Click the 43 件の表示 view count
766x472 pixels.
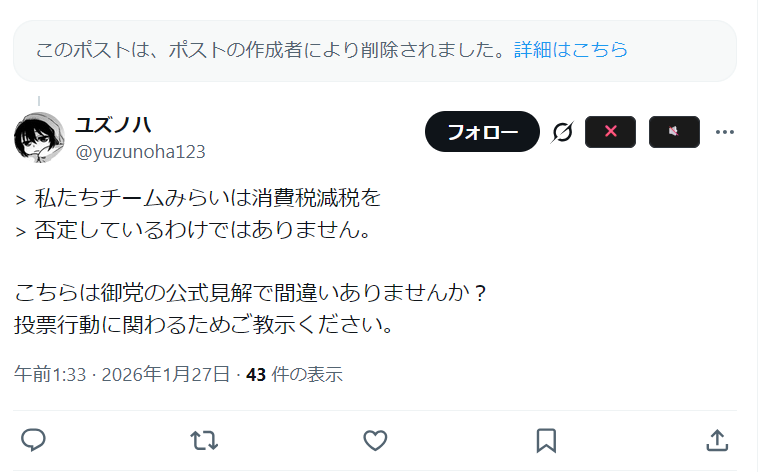(294, 374)
